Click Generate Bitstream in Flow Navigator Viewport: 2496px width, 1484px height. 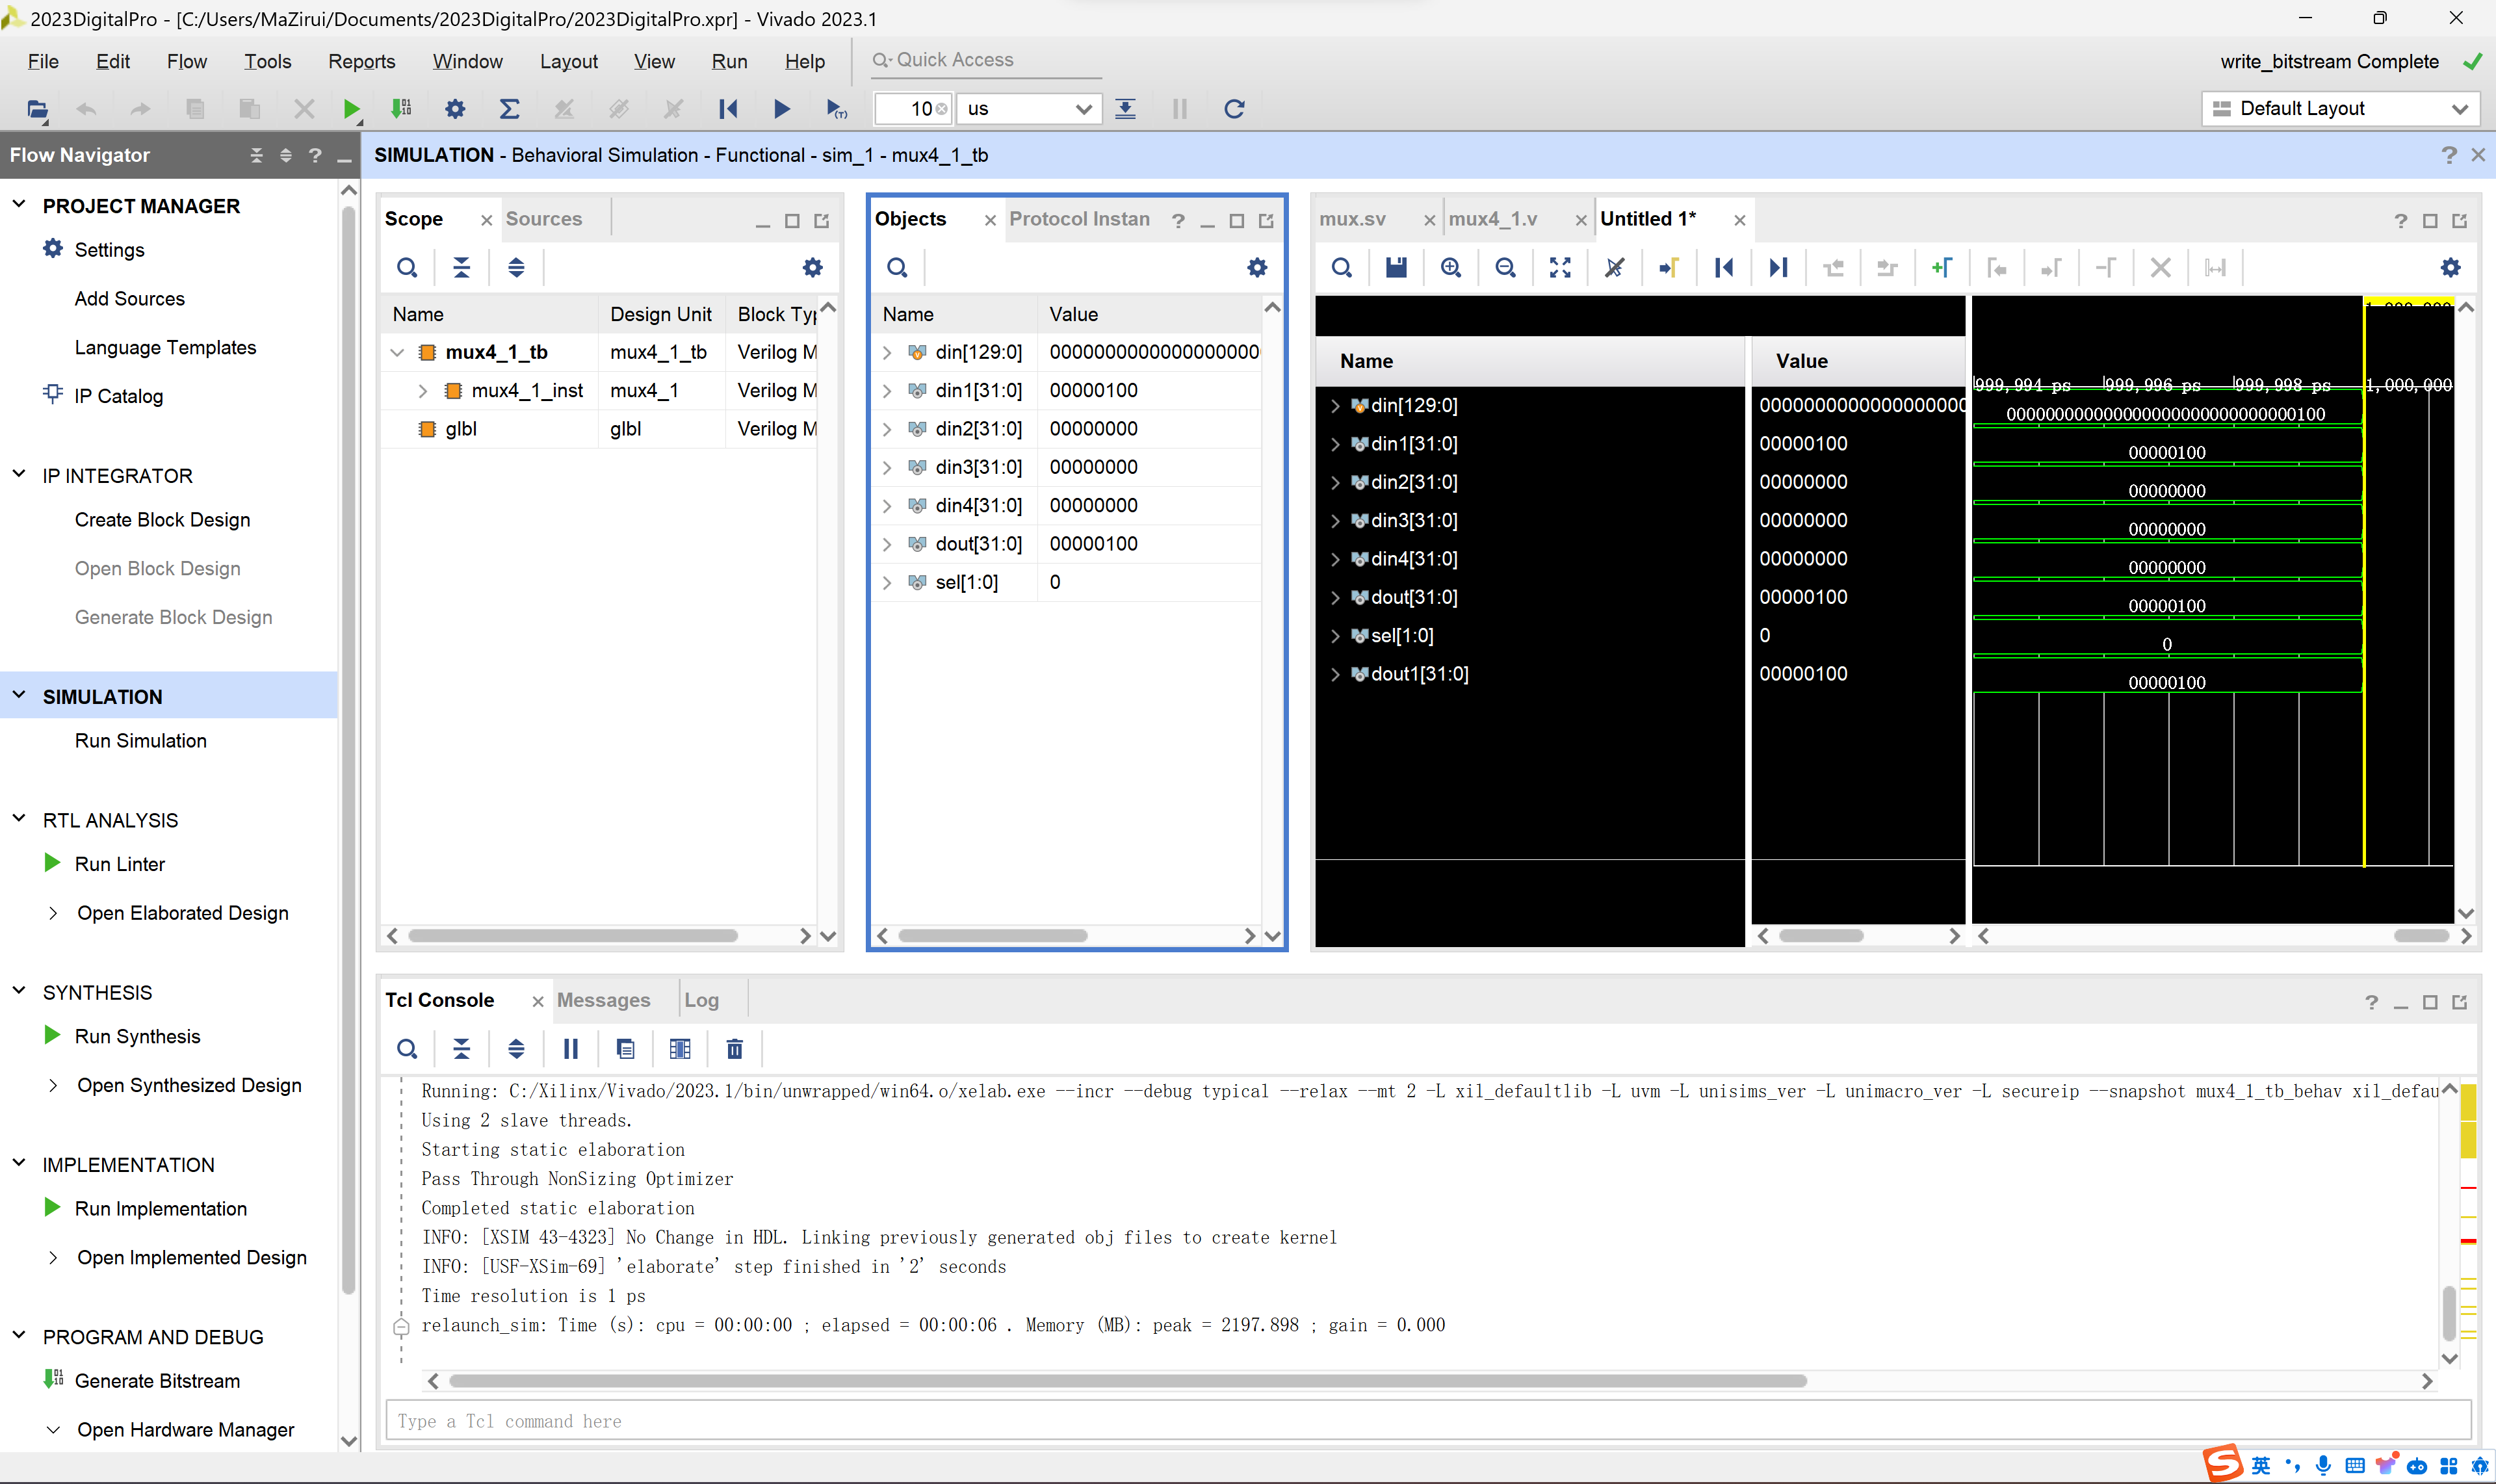pos(157,1381)
